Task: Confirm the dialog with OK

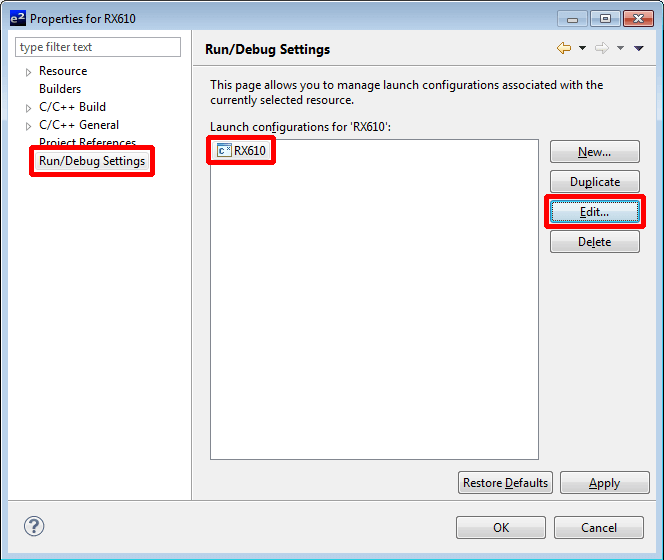Action: pos(500,527)
